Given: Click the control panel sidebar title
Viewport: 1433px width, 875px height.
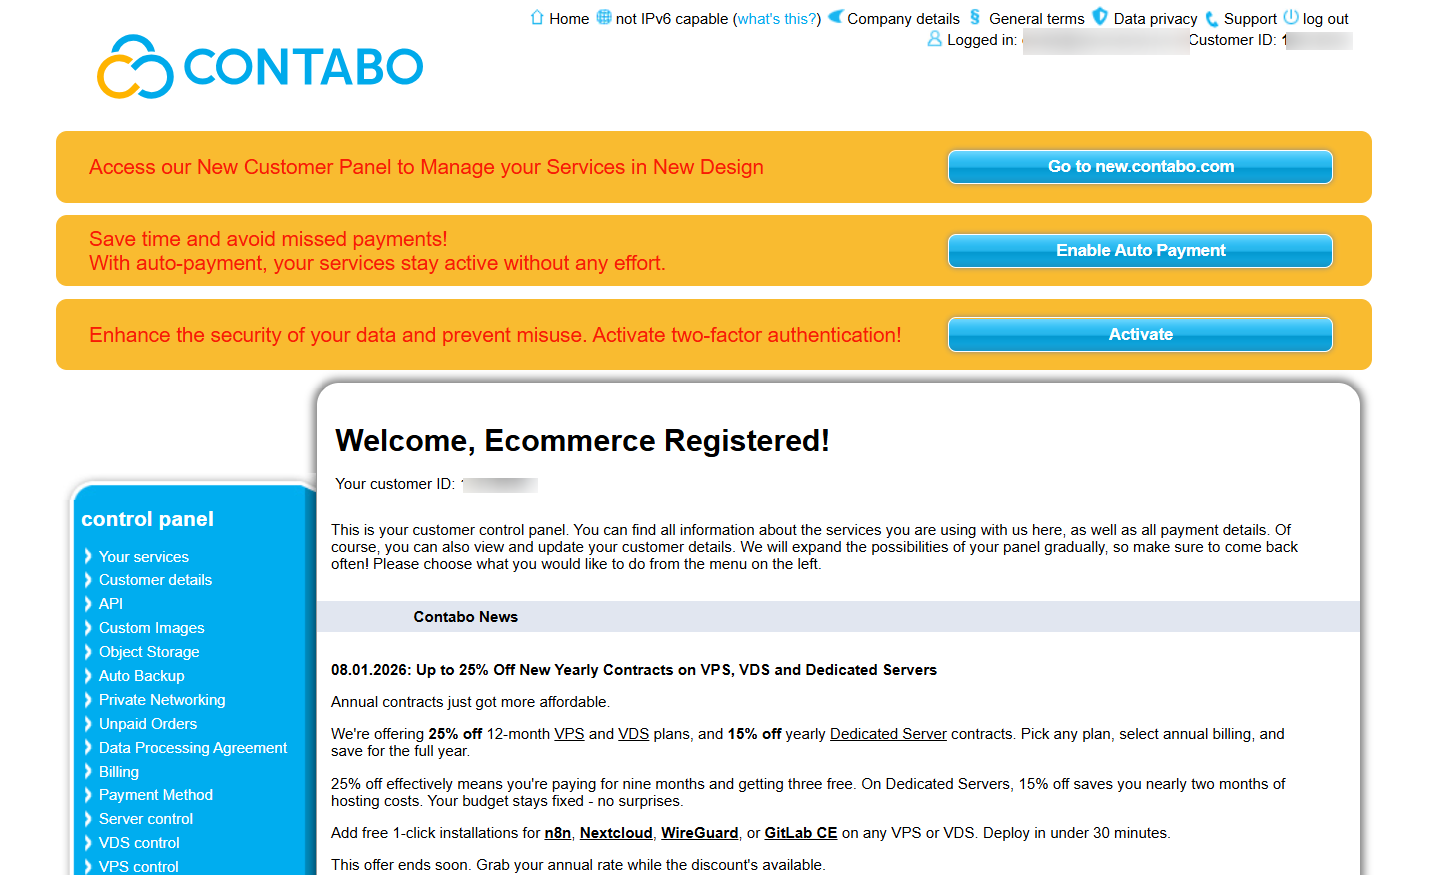Looking at the screenshot, I should (x=147, y=519).
